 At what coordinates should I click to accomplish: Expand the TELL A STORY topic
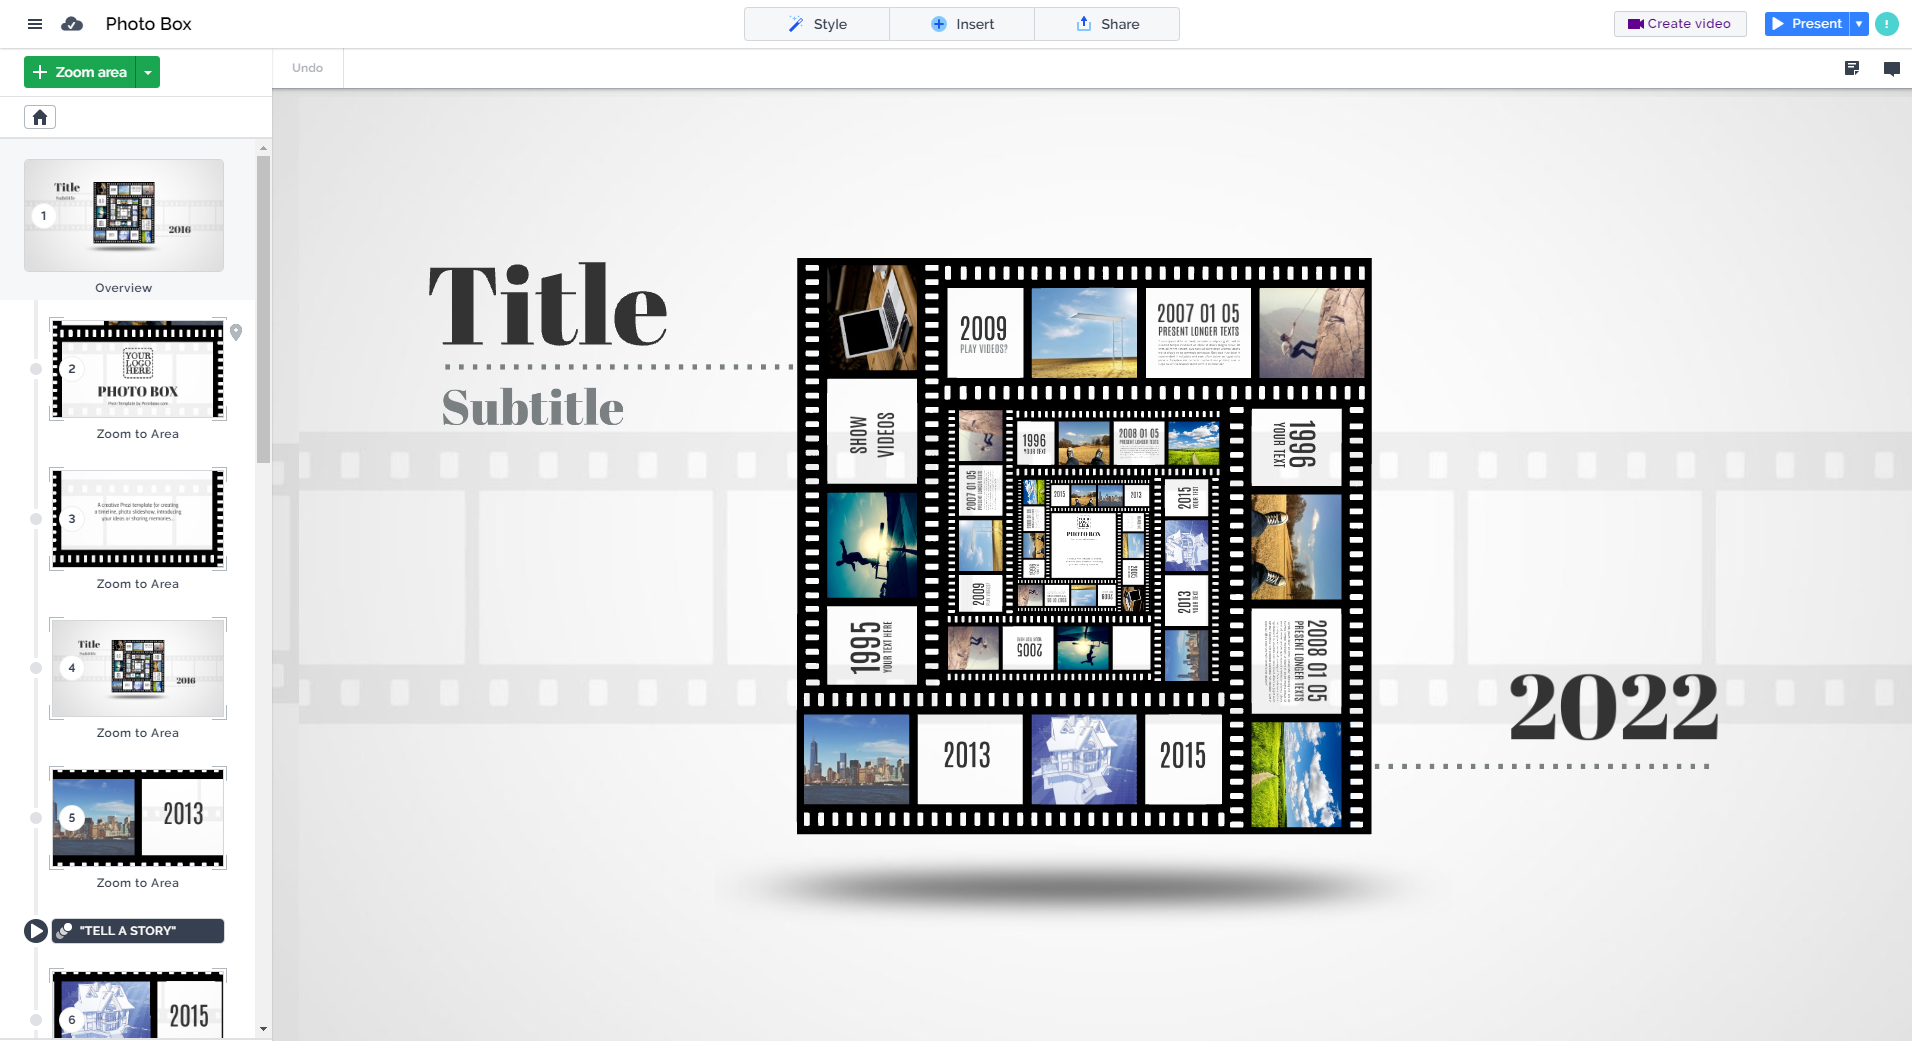(x=35, y=930)
